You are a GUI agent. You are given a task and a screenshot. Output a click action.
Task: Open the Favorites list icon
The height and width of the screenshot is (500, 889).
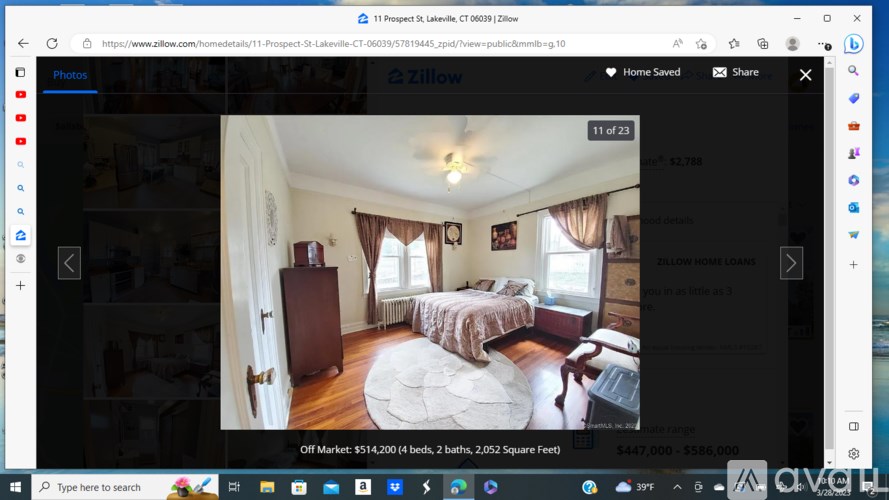734,44
